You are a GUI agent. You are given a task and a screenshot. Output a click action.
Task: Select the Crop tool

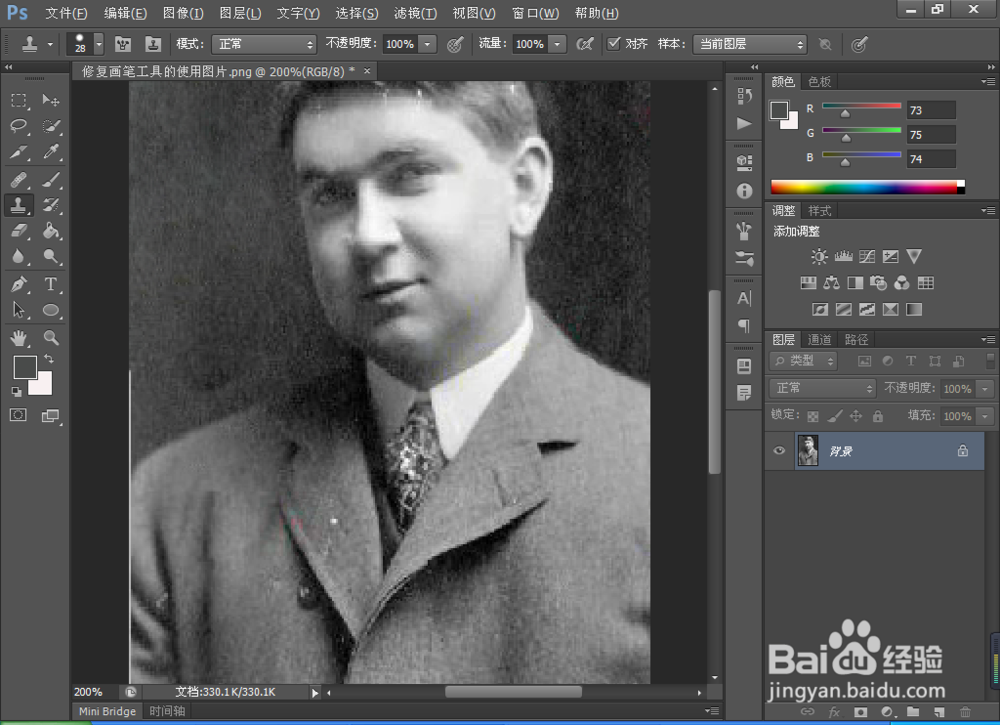tap(18, 152)
